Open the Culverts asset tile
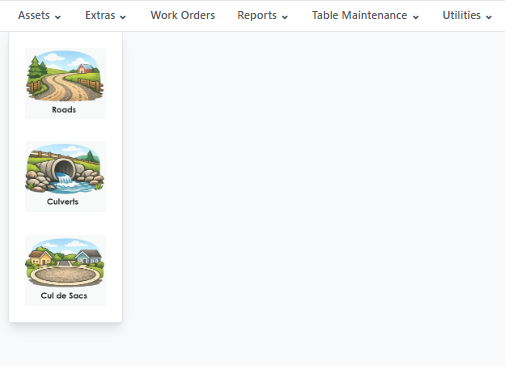 [65, 176]
